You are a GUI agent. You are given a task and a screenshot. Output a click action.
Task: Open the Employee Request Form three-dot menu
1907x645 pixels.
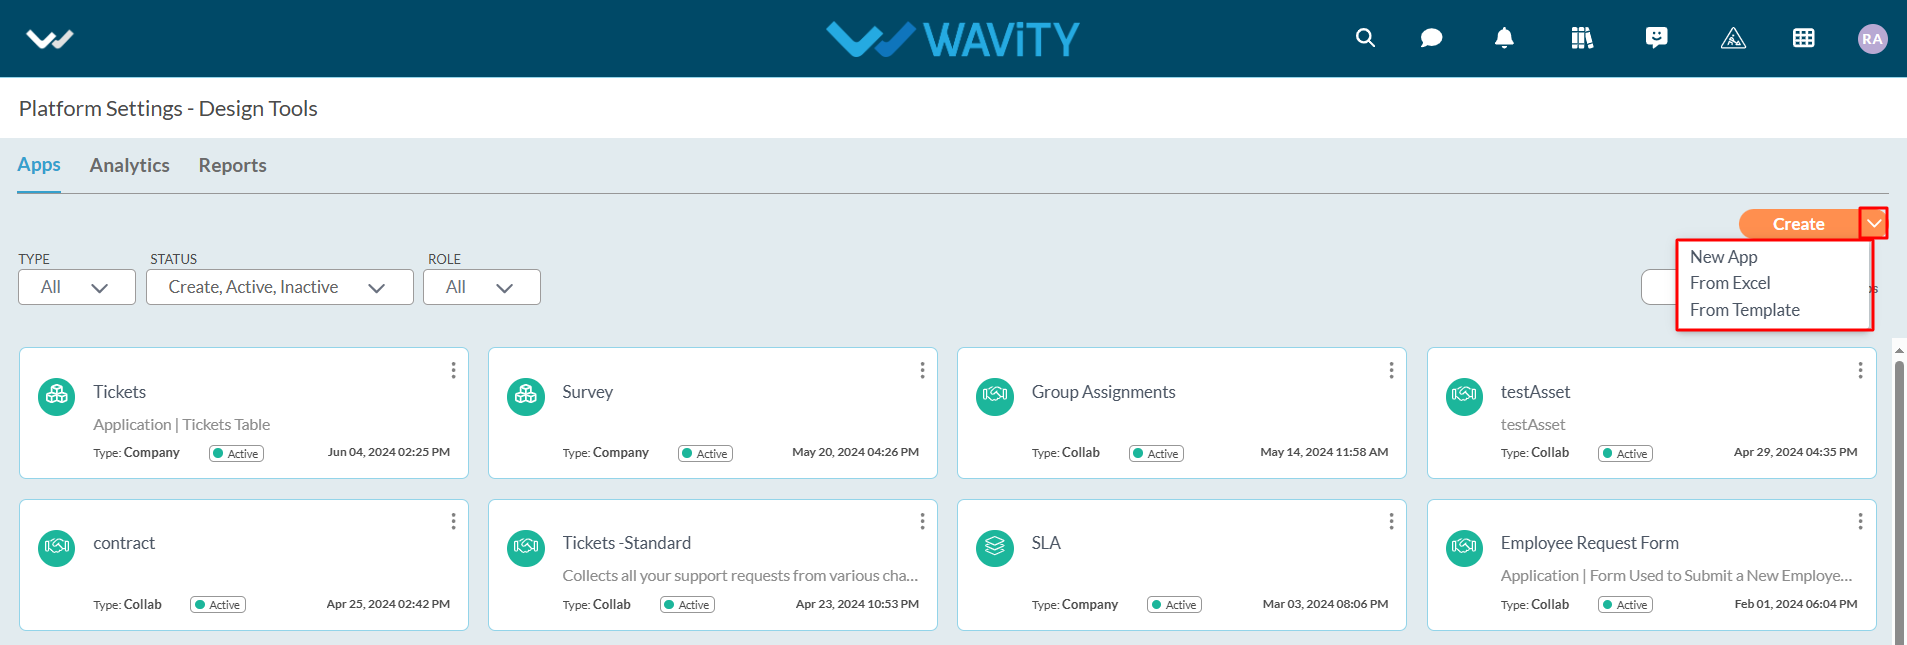[1860, 521]
